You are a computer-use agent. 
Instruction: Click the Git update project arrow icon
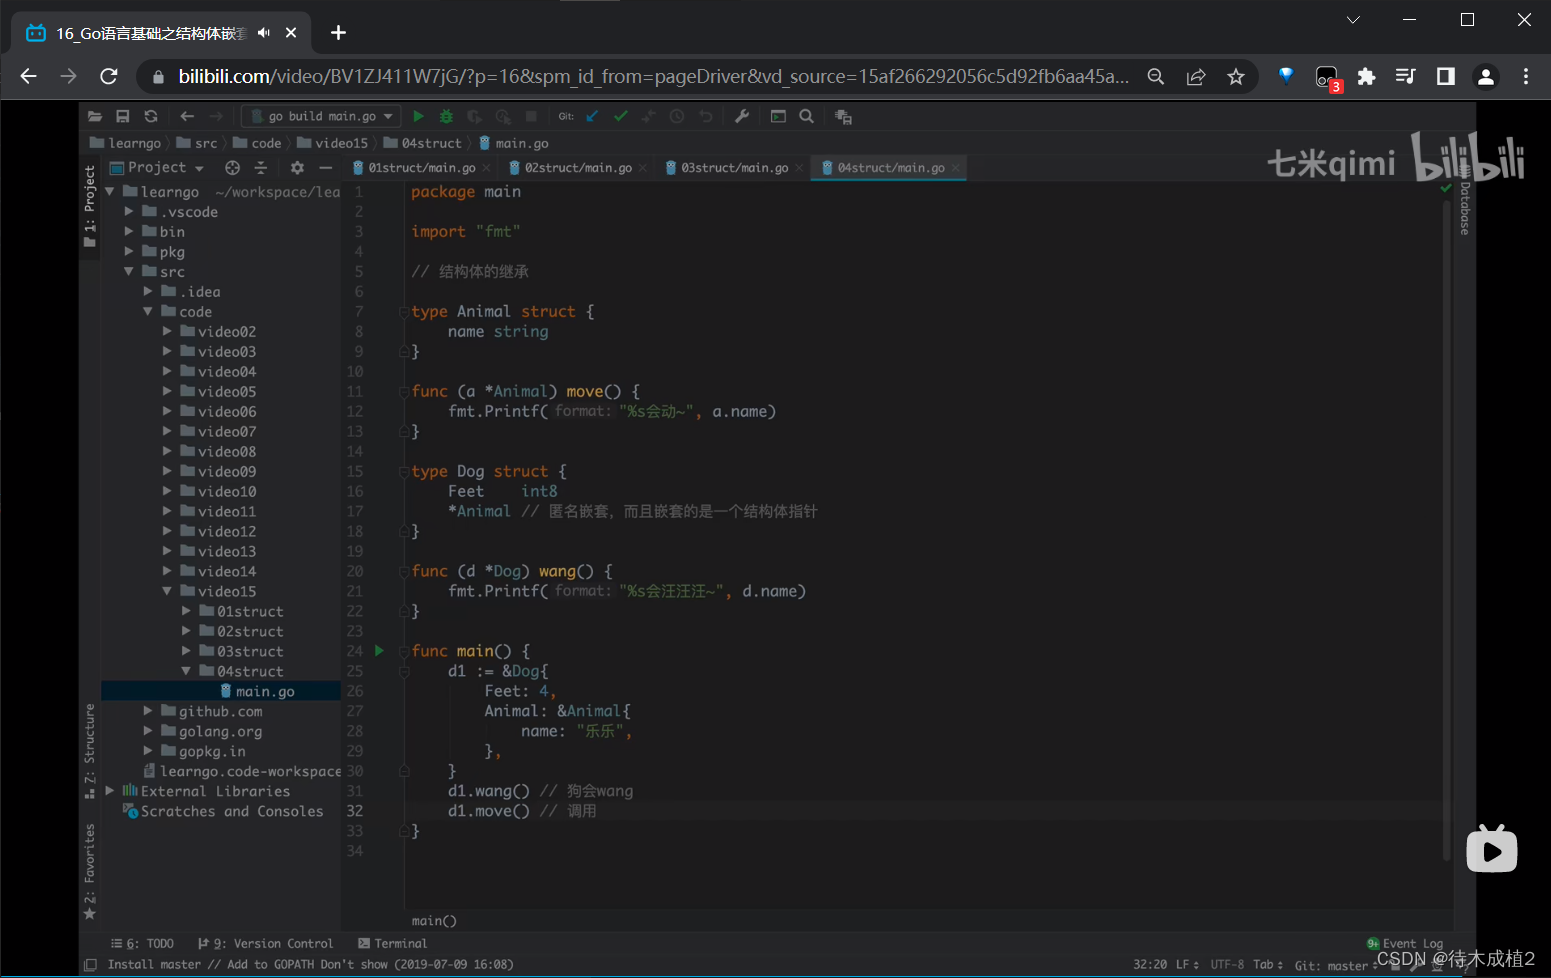[592, 116]
